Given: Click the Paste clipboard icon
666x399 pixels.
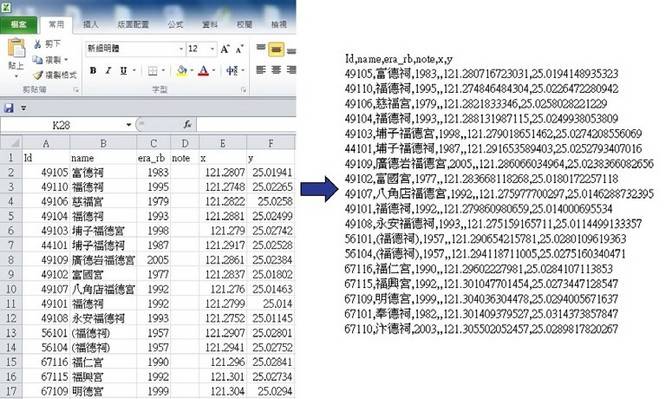Looking at the screenshot, I should click(16, 48).
